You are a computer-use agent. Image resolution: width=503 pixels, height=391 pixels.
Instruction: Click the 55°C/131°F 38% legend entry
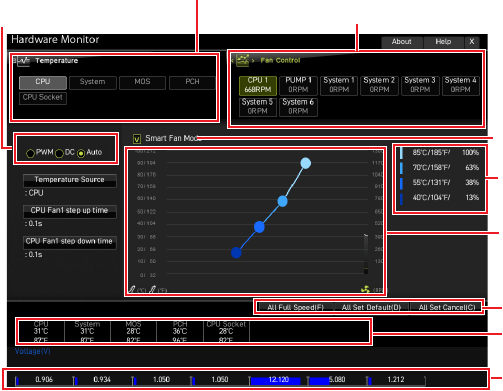tap(439, 183)
